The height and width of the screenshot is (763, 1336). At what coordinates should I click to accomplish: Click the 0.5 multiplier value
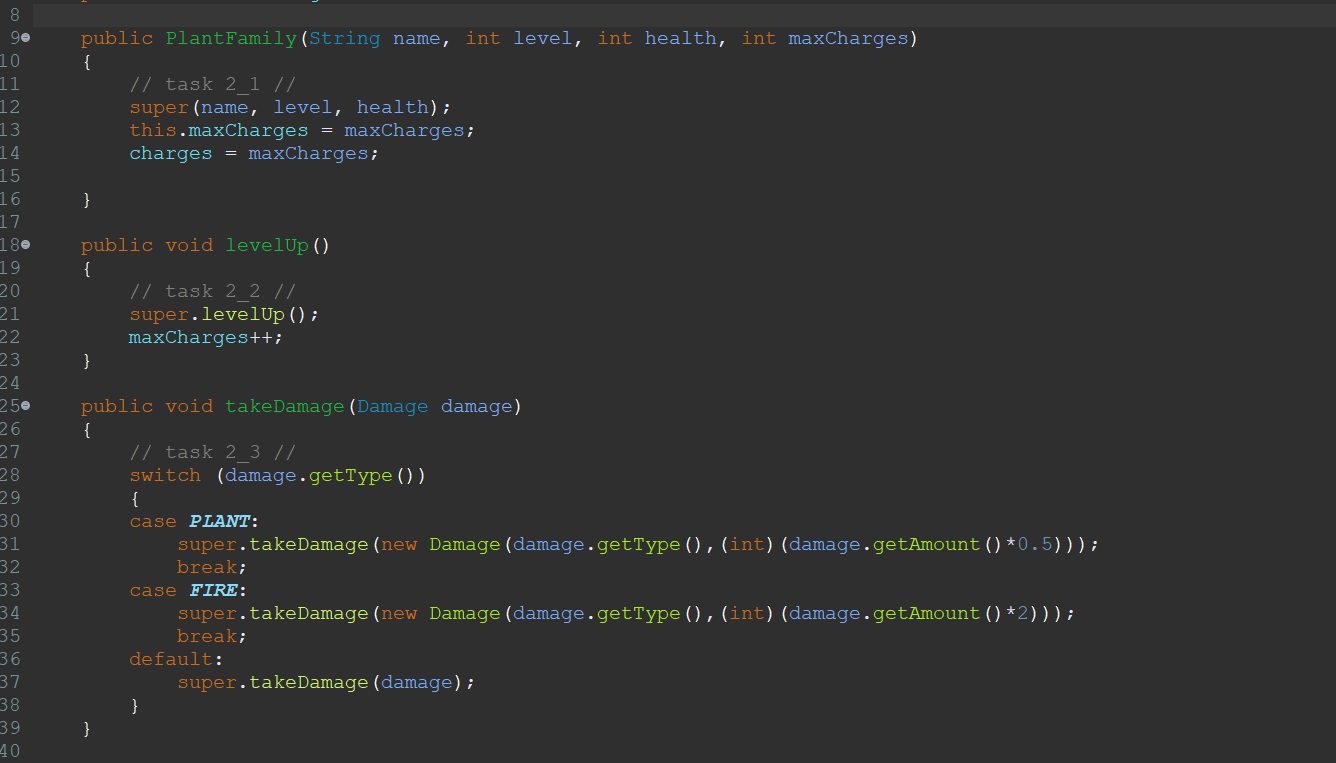[x=1035, y=544]
